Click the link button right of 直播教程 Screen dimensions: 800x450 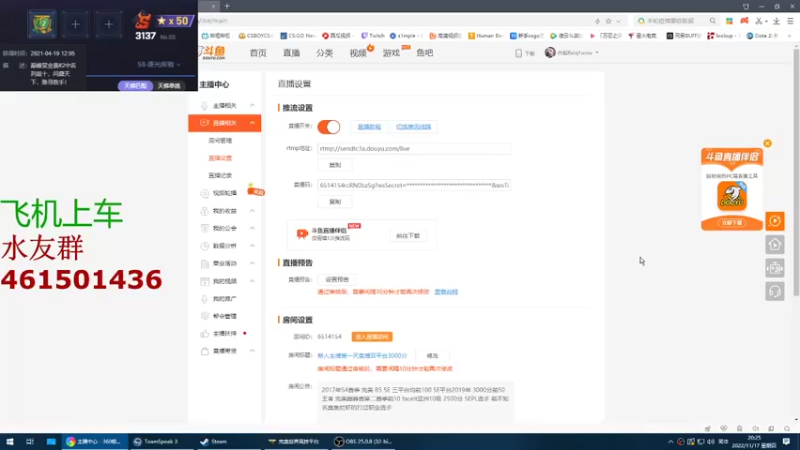coord(413,127)
